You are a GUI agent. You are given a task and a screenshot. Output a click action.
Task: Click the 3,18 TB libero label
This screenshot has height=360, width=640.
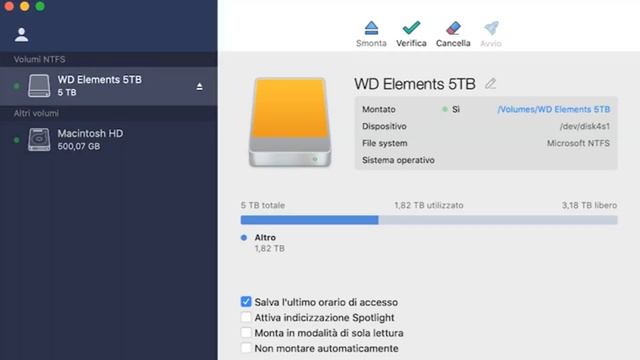[x=589, y=205]
